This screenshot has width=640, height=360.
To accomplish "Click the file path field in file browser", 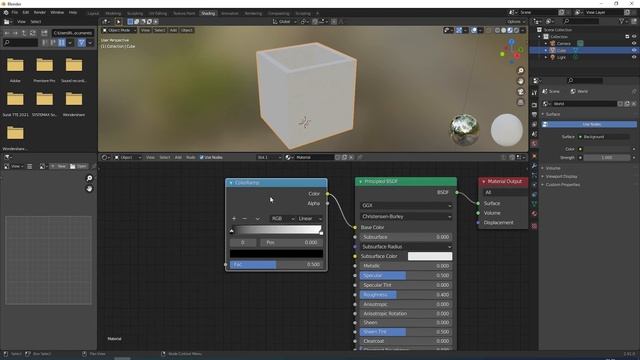I will pos(73,33).
